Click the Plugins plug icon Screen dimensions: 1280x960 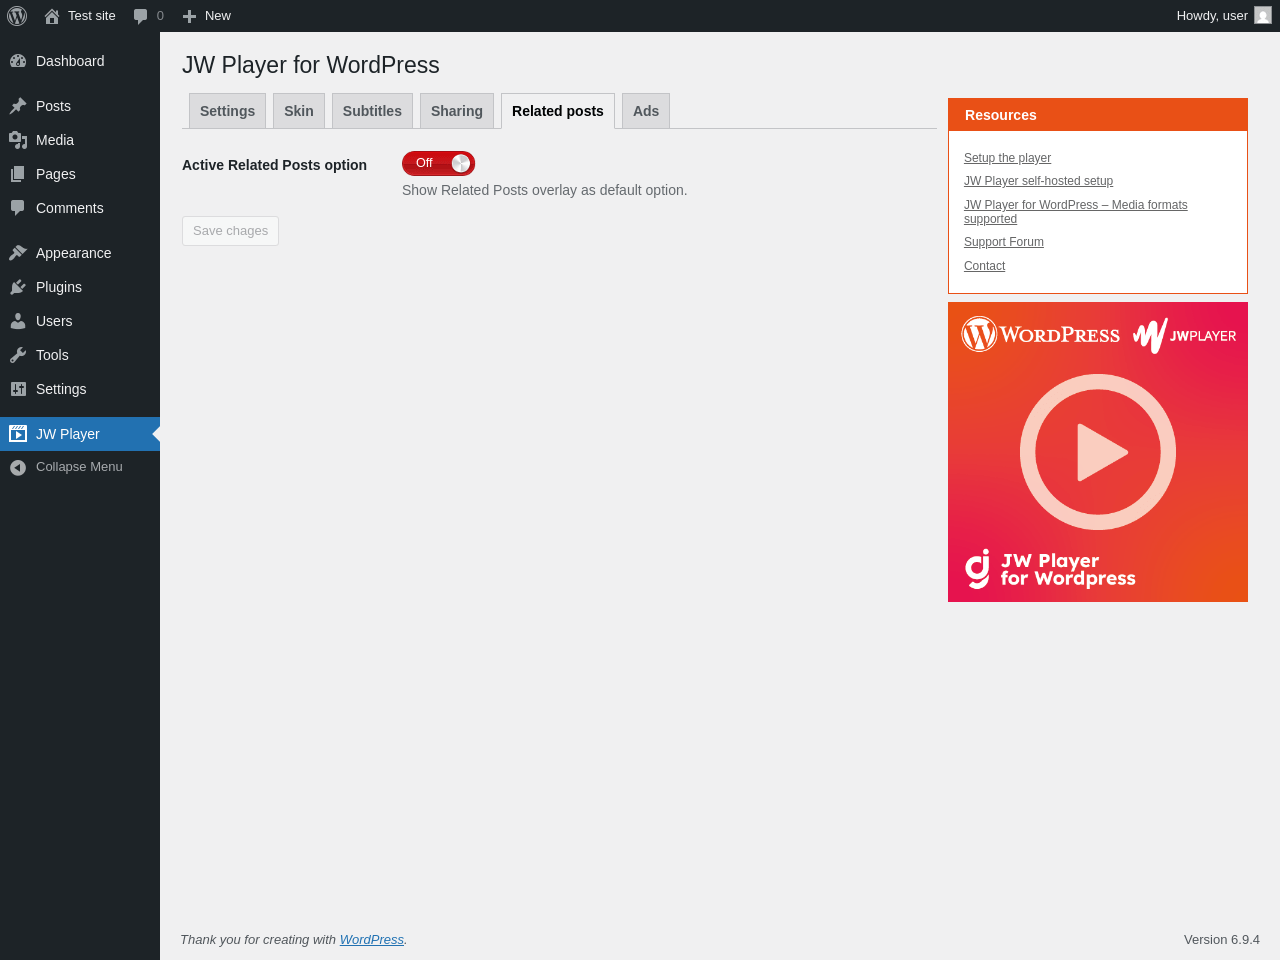click(18, 287)
